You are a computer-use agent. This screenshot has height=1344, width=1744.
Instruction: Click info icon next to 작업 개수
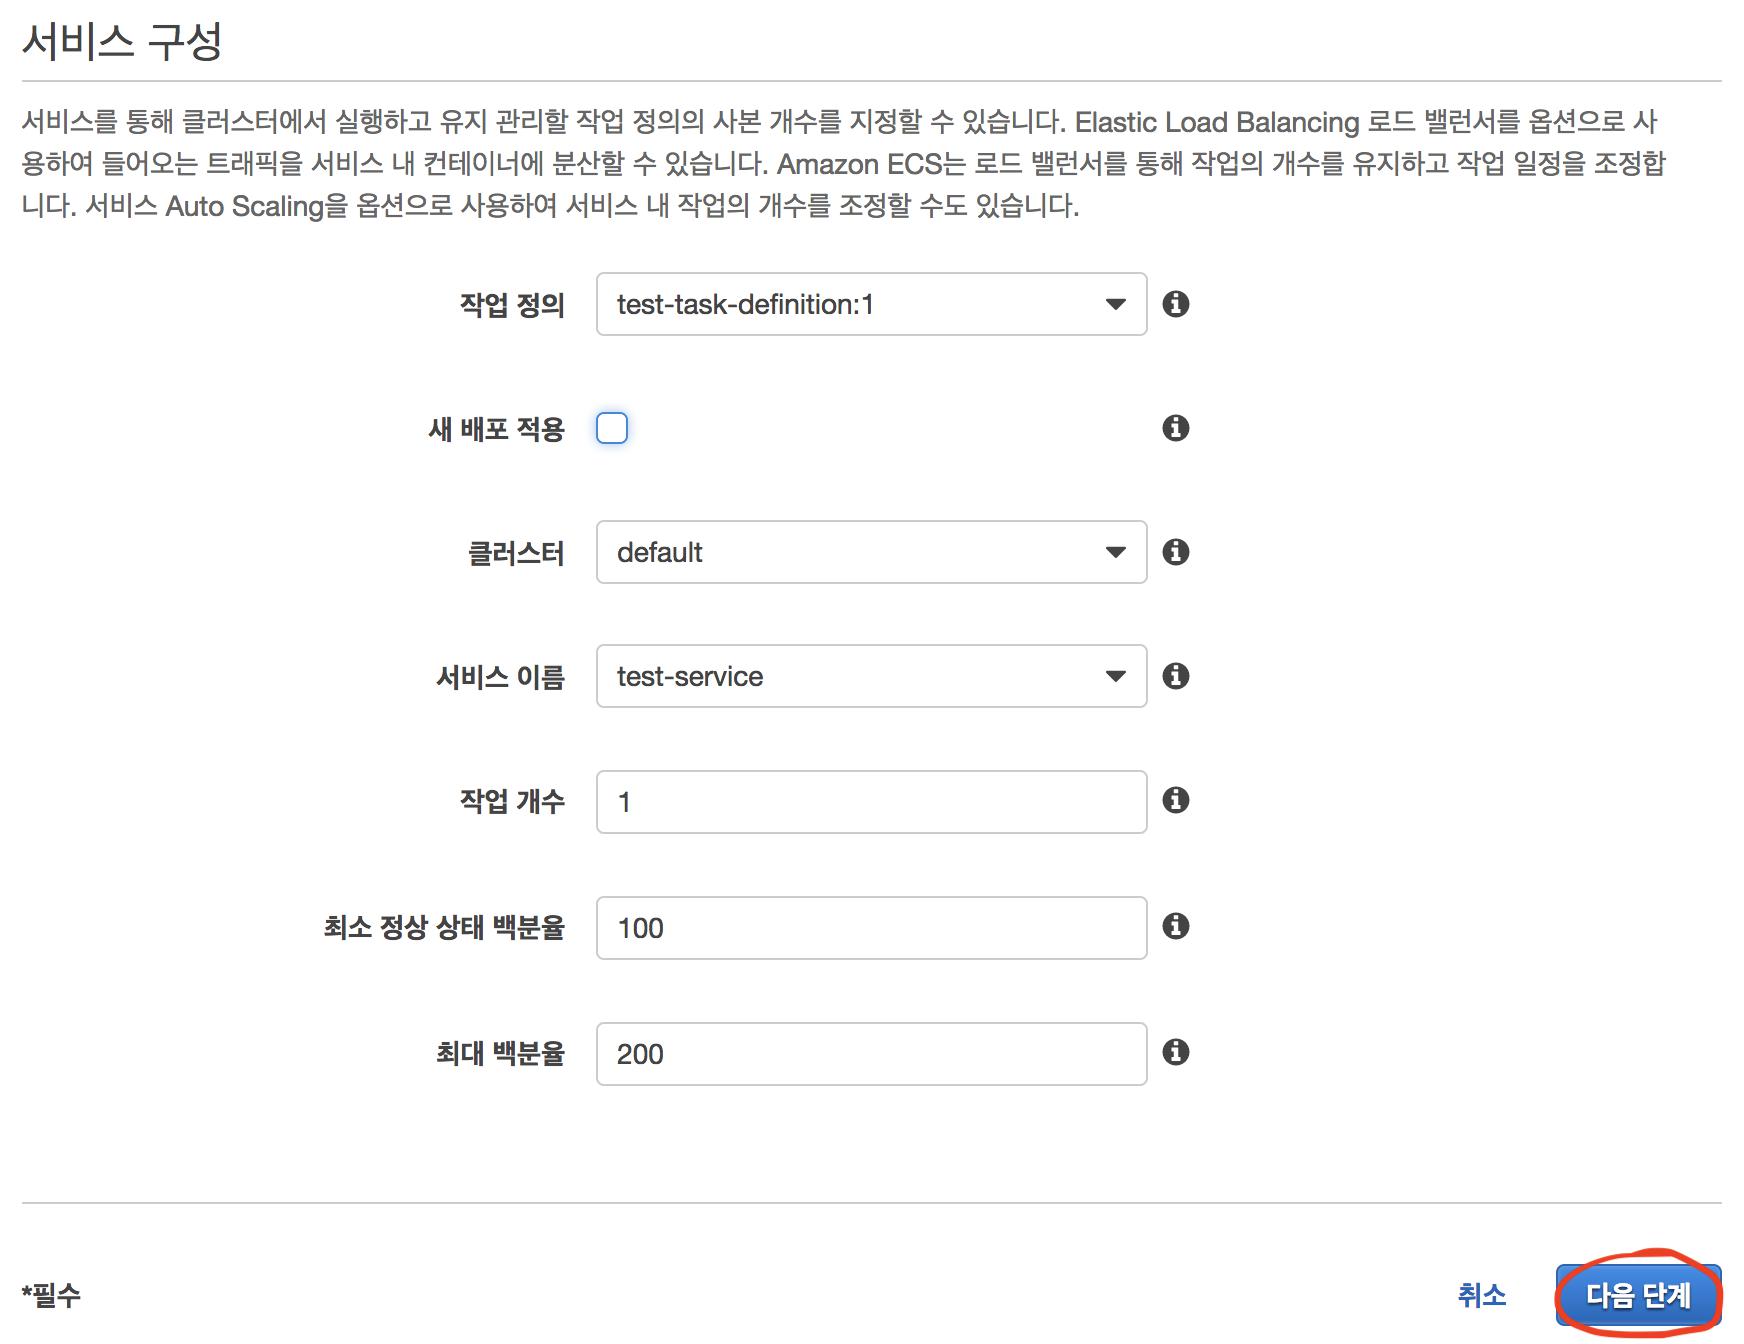(1176, 800)
